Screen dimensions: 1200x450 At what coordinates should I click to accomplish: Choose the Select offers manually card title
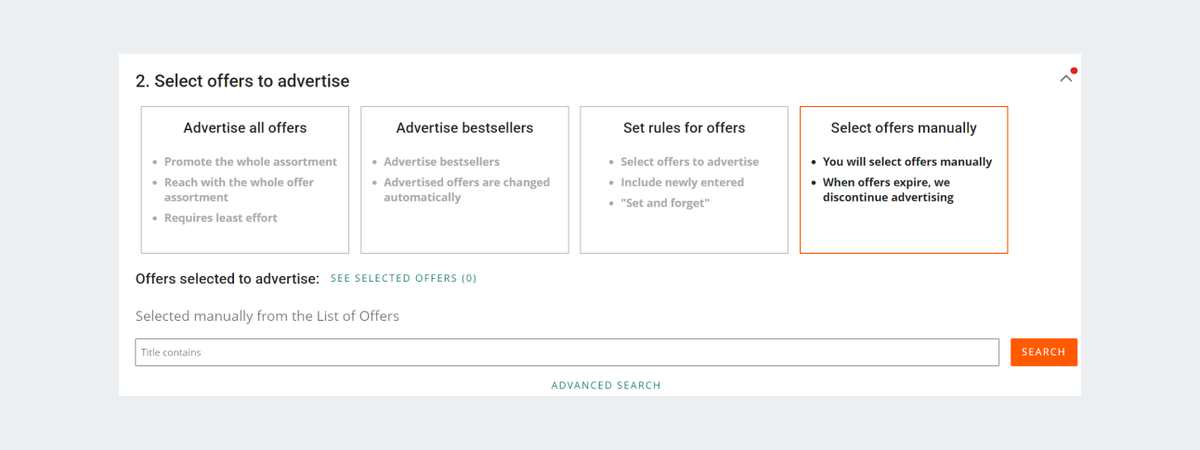click(904, 128)
